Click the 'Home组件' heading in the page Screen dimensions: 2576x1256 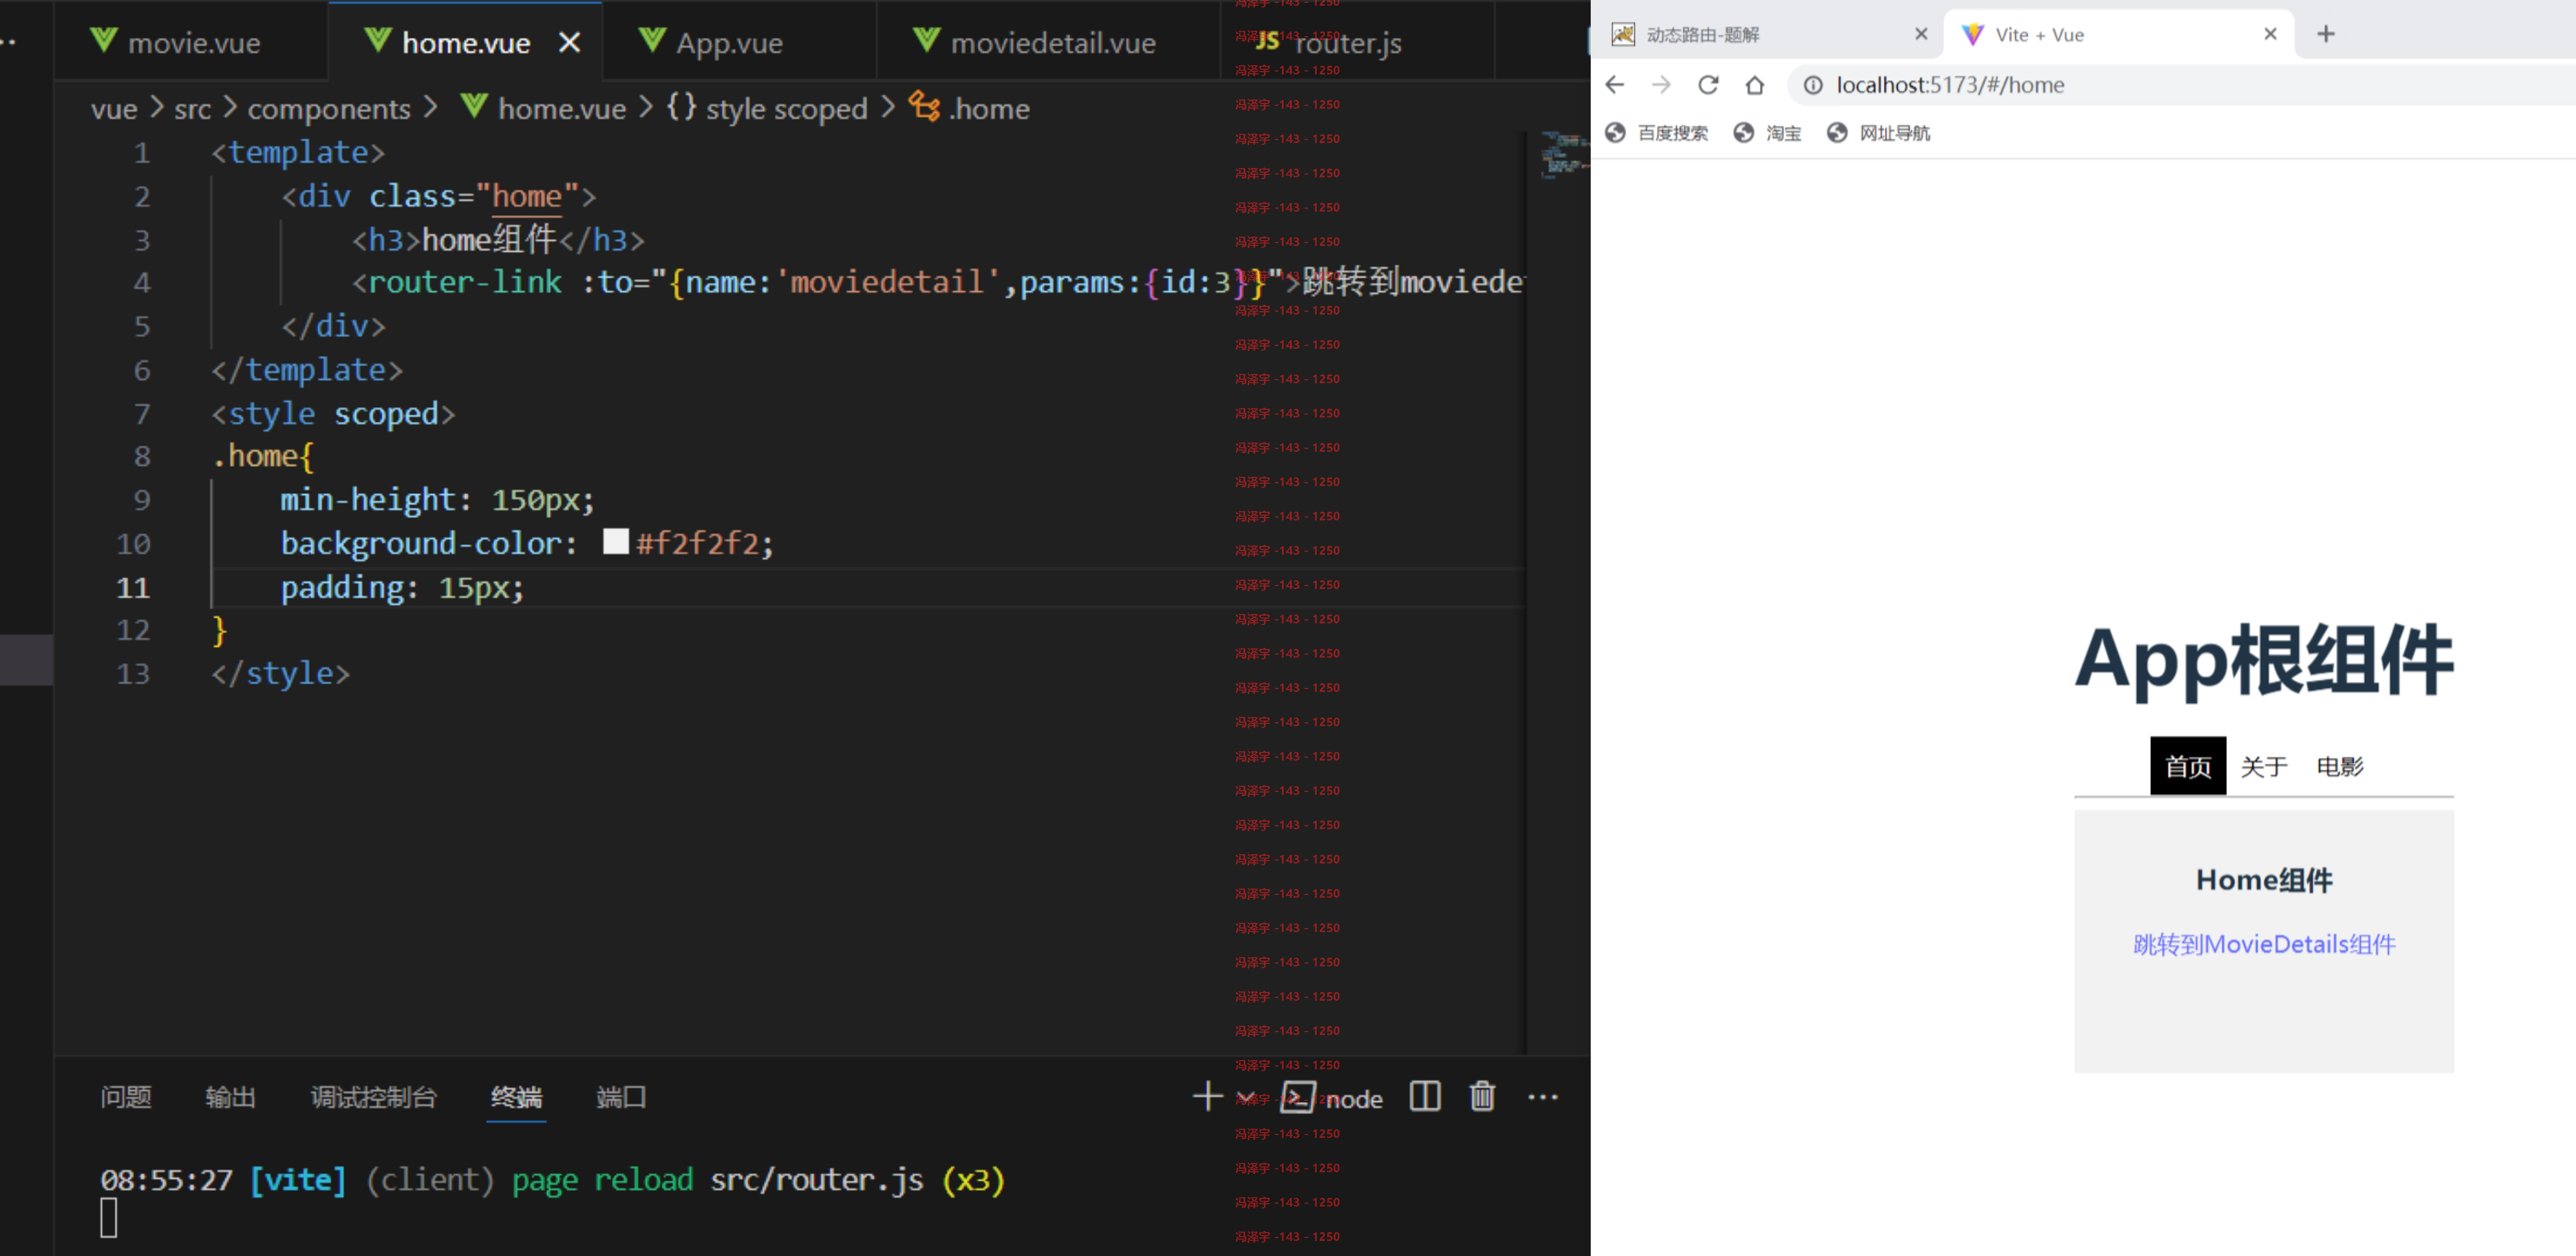[x=2264, y=880]
